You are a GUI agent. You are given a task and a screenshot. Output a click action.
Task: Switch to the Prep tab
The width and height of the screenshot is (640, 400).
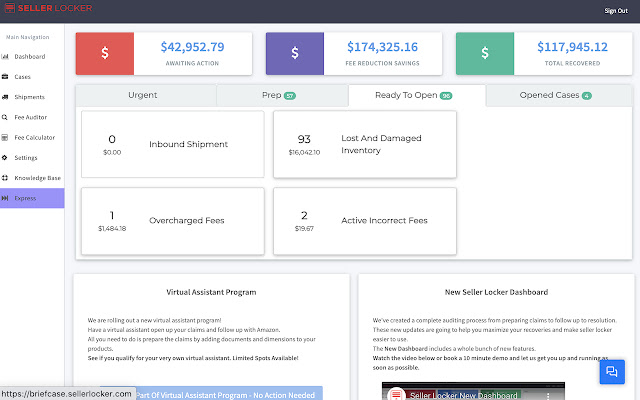pos(282,96)
